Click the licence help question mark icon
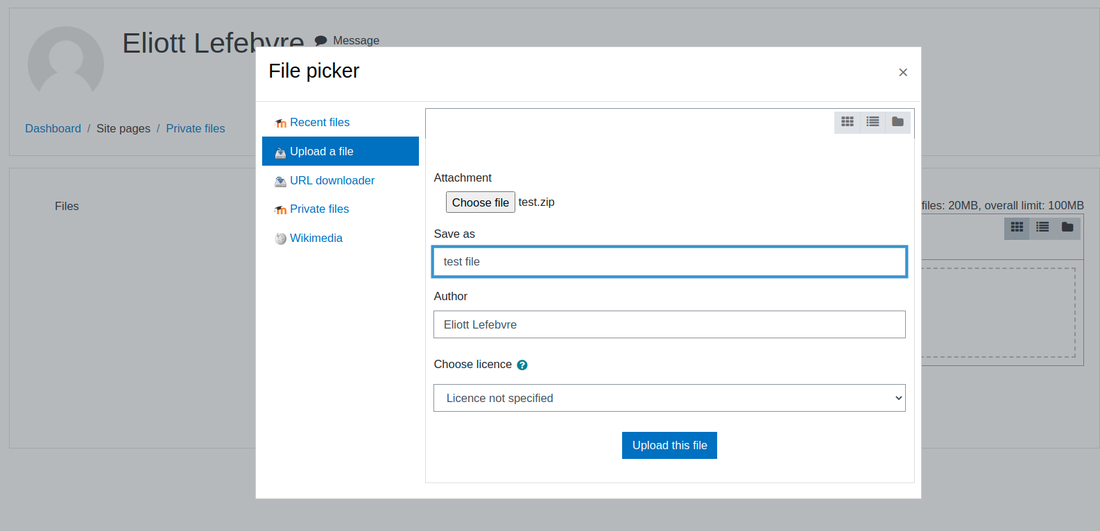 coord(522,365)
